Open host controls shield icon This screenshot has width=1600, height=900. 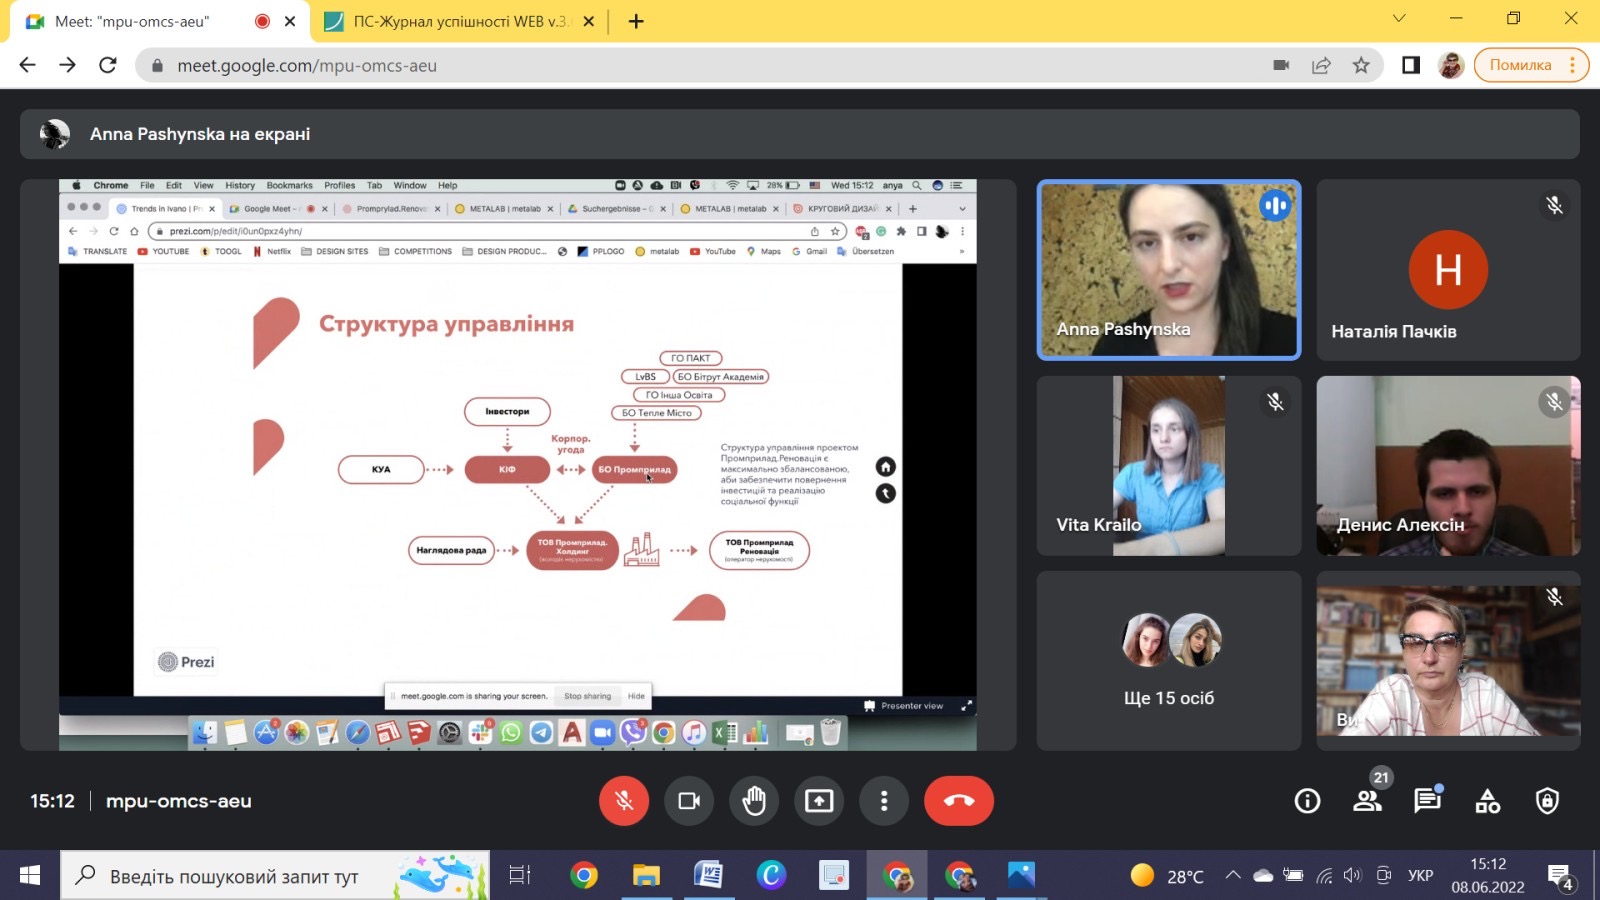coord(1547,801)
